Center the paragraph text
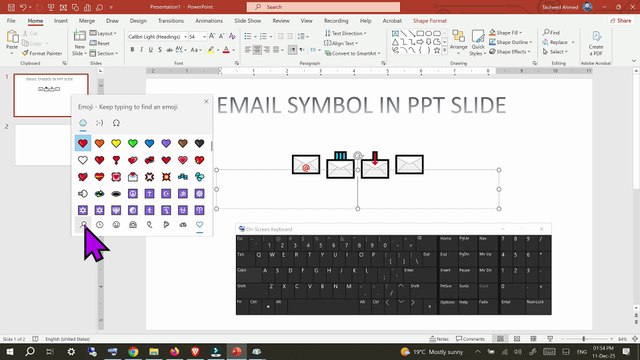Viewport: 640px width, 360px height. [257, 50]
